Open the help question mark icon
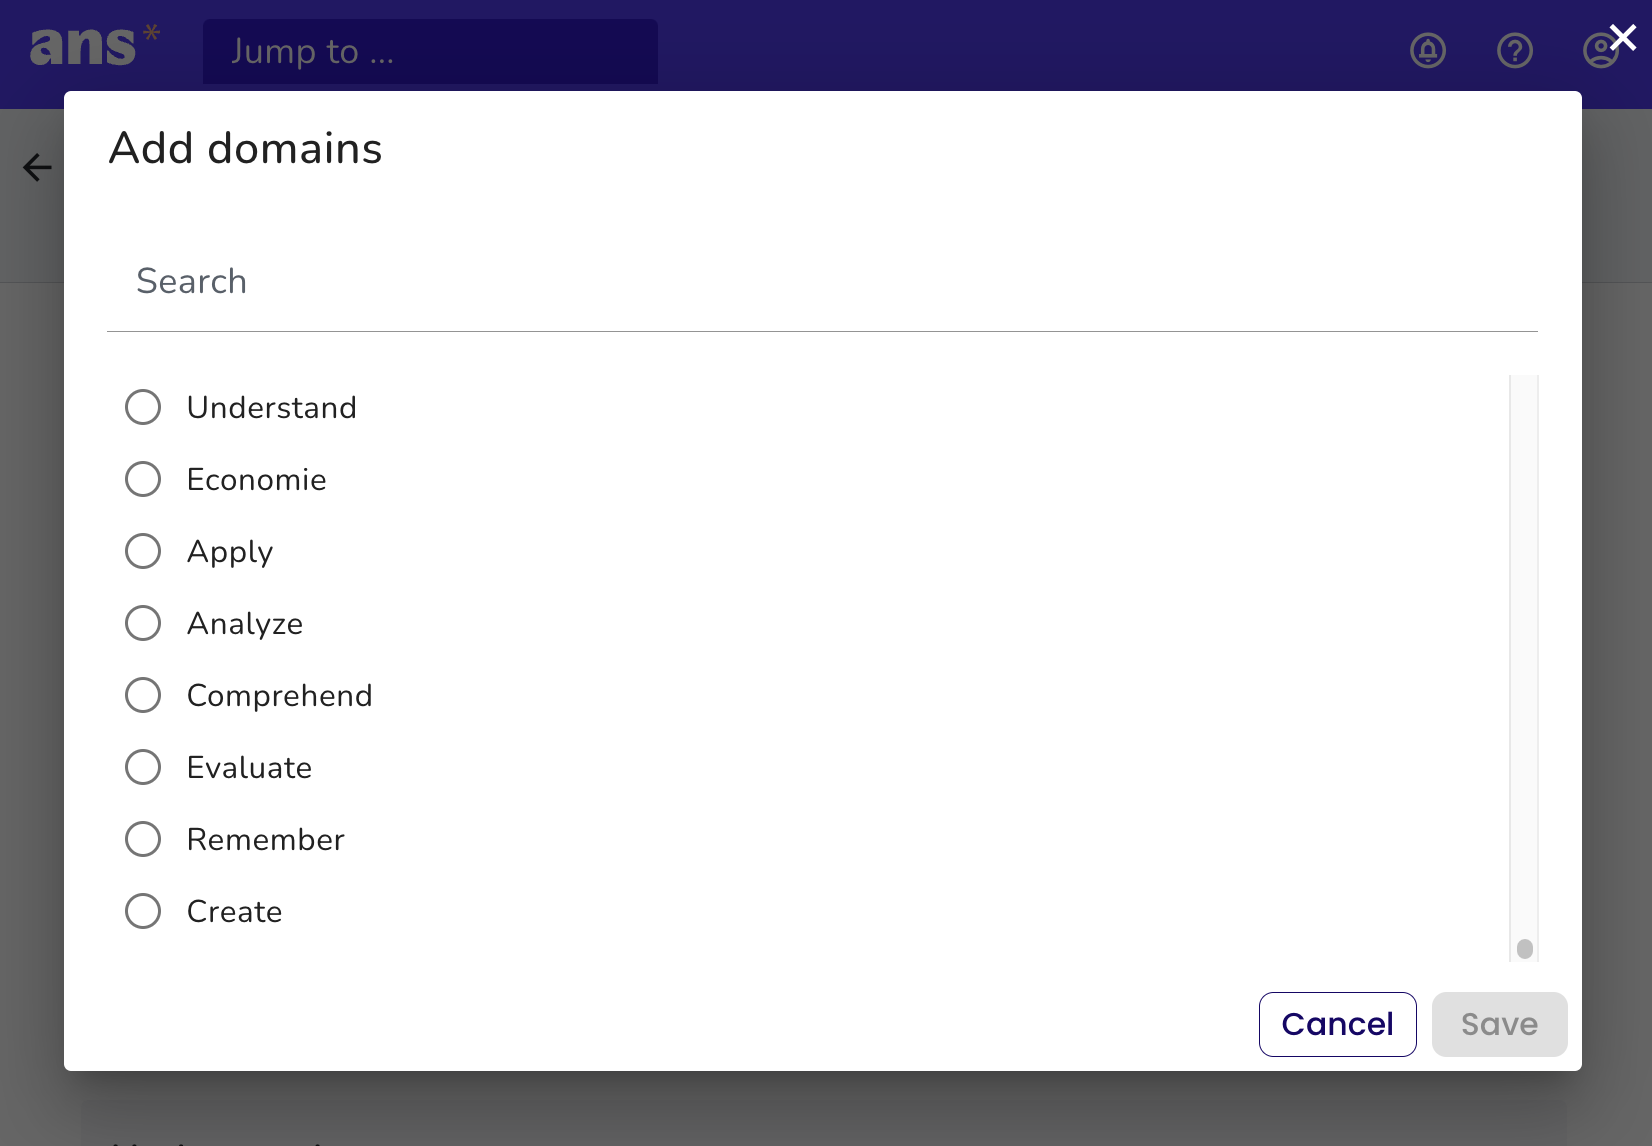This screenshot has height=1146, width=1652. coord(1515,50)
